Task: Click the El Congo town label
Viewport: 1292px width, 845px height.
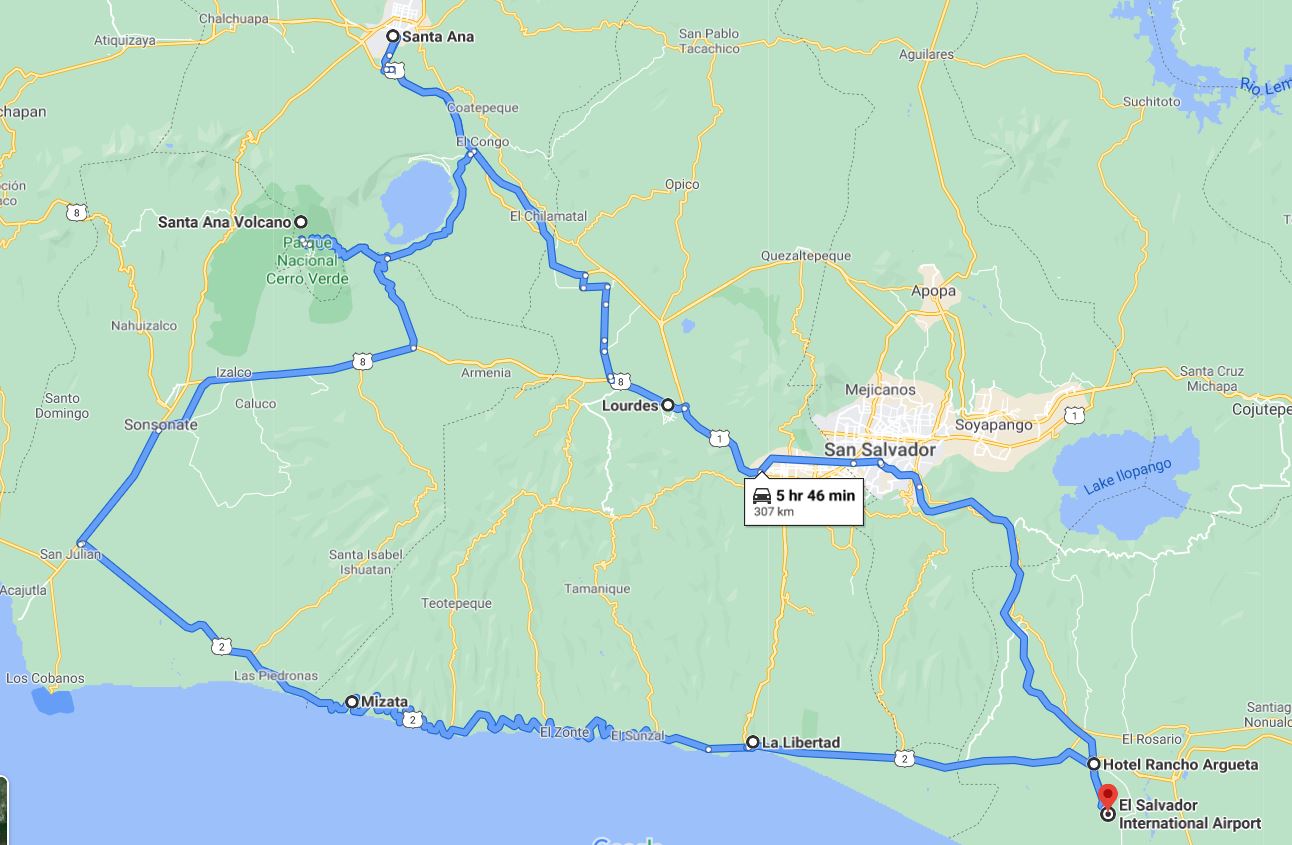Action: pyautogui.click(x=483, y=142)
